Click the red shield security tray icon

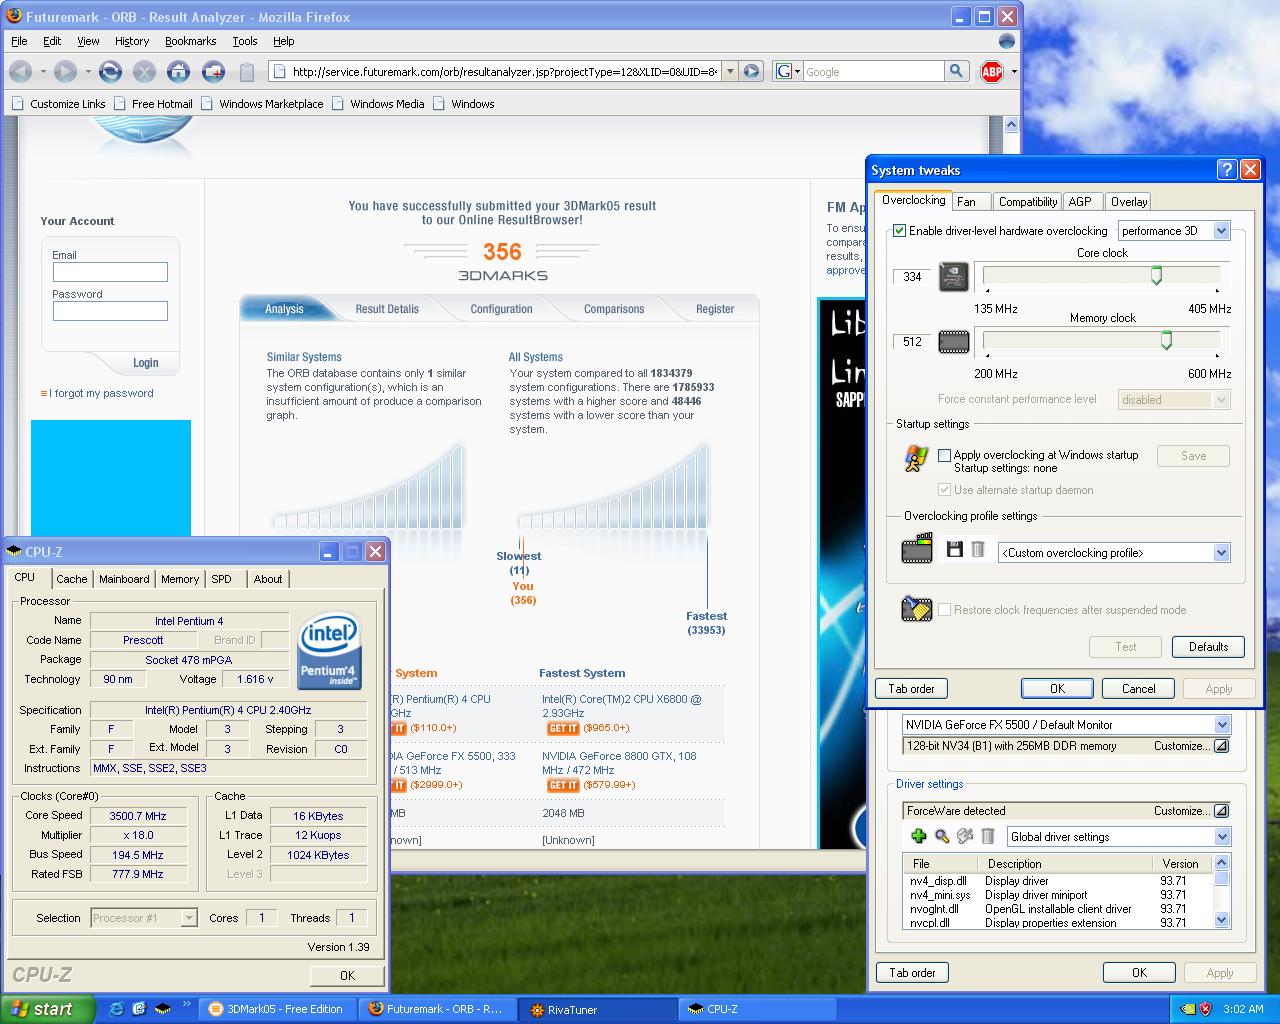pyautogui.click(x=1206, y=1009)
